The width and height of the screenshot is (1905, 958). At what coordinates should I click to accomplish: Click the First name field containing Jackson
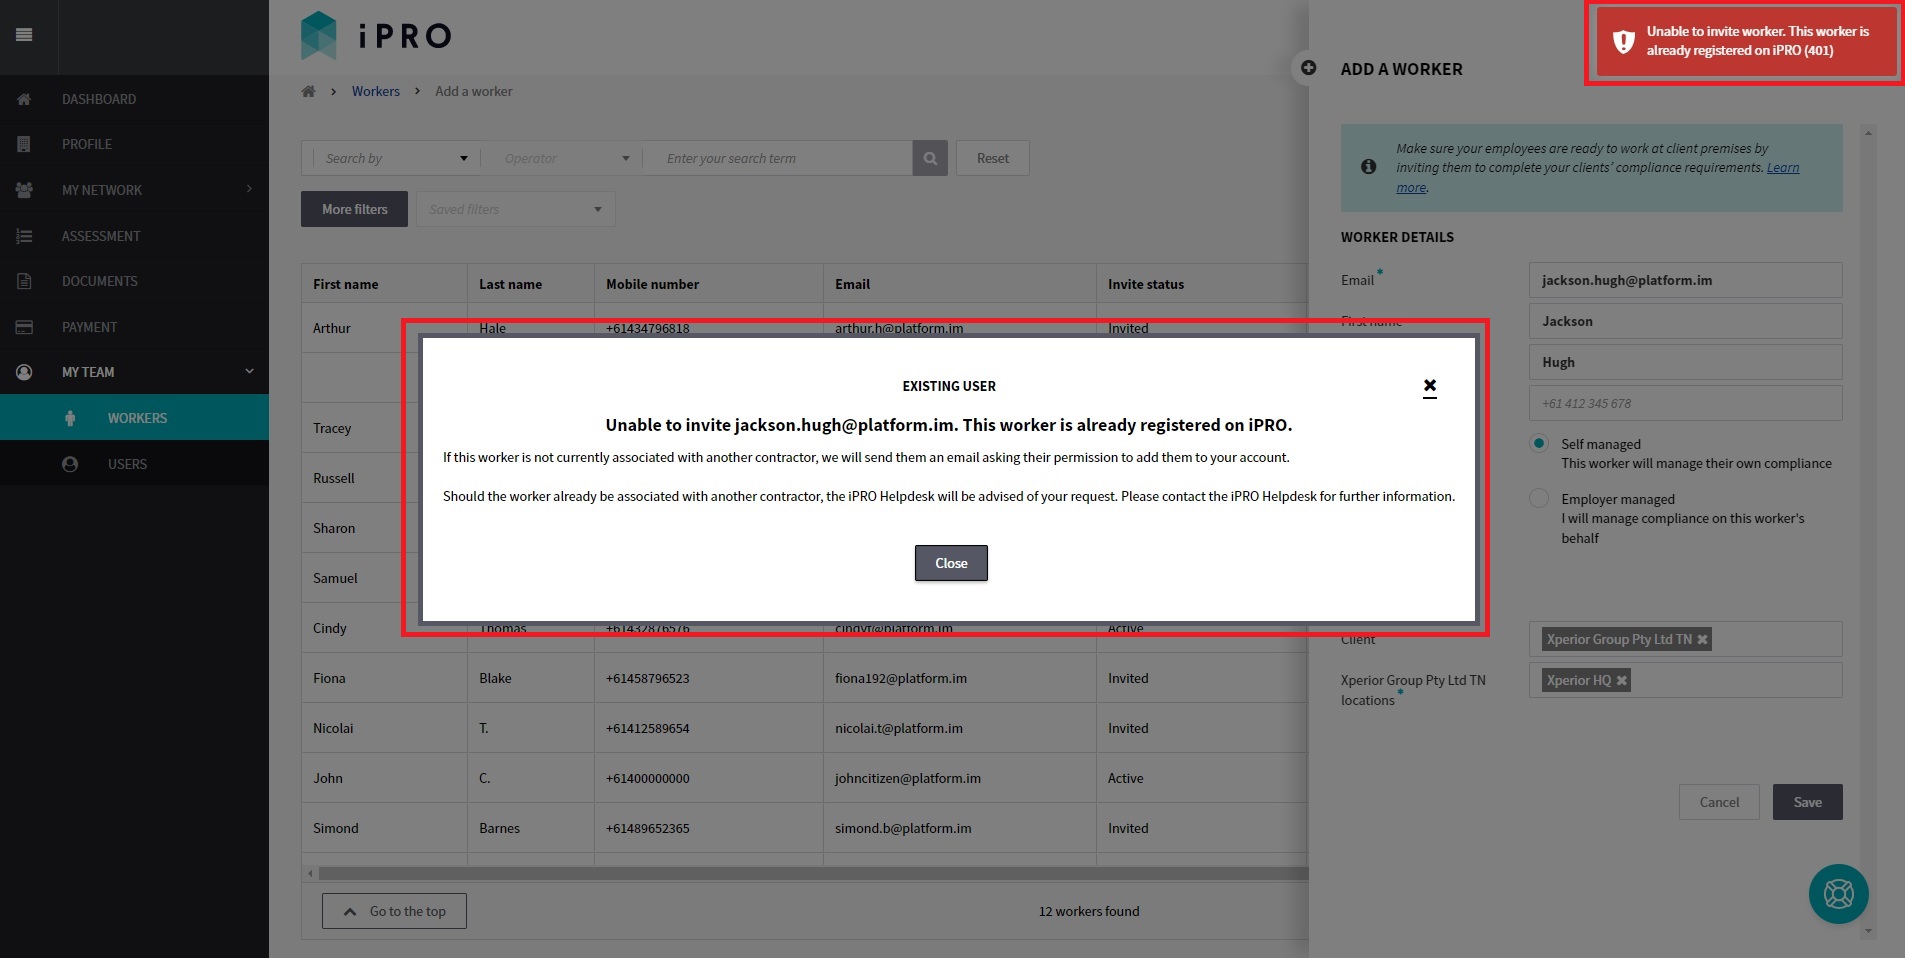pos(1685,321)
